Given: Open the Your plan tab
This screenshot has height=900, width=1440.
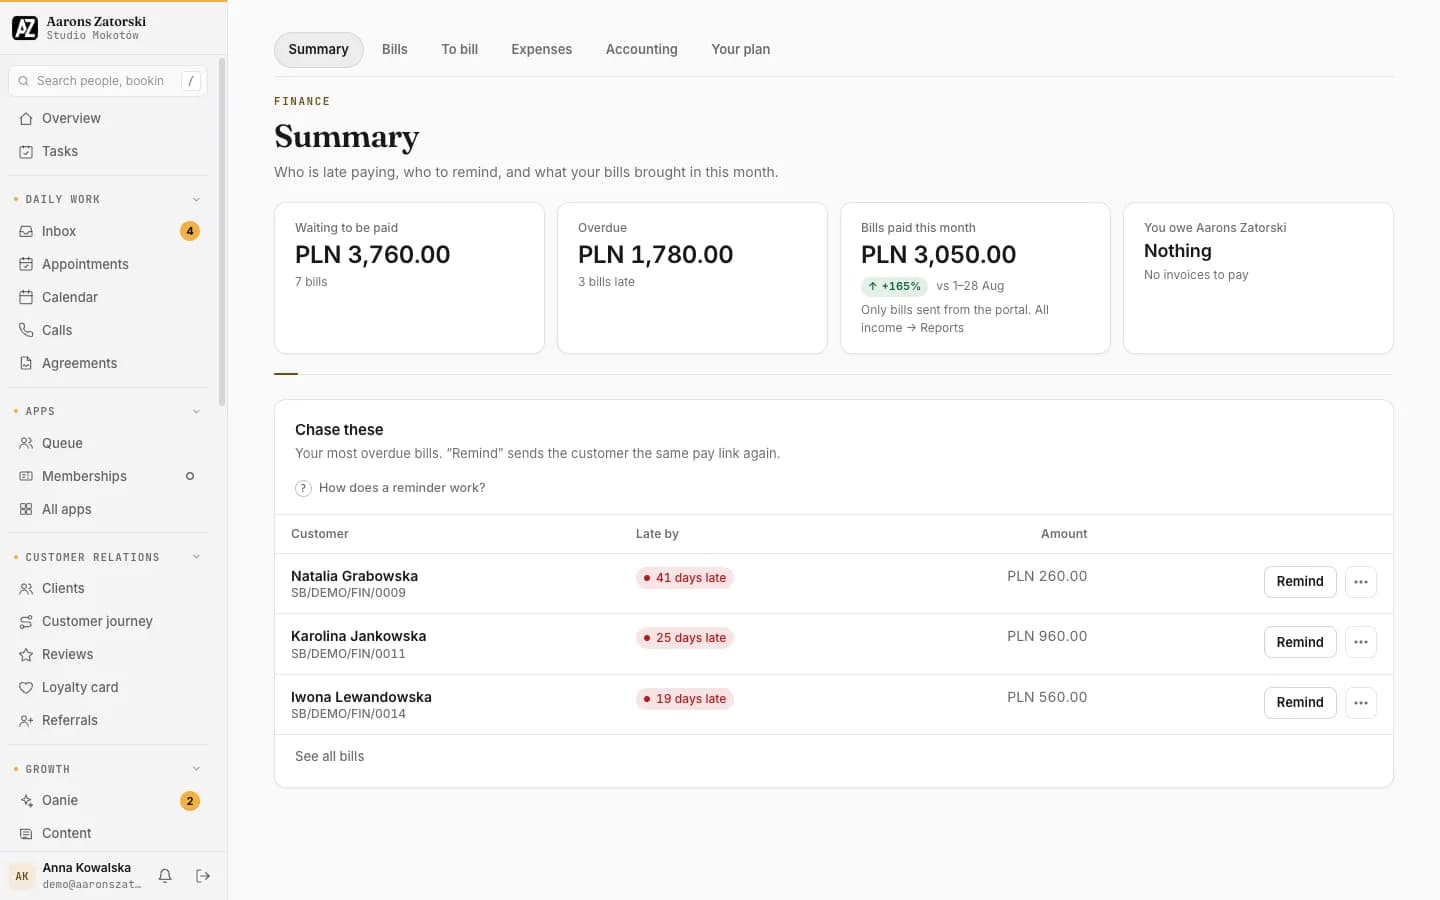Looking at the screenshot, I should click(x=740, y=50).
